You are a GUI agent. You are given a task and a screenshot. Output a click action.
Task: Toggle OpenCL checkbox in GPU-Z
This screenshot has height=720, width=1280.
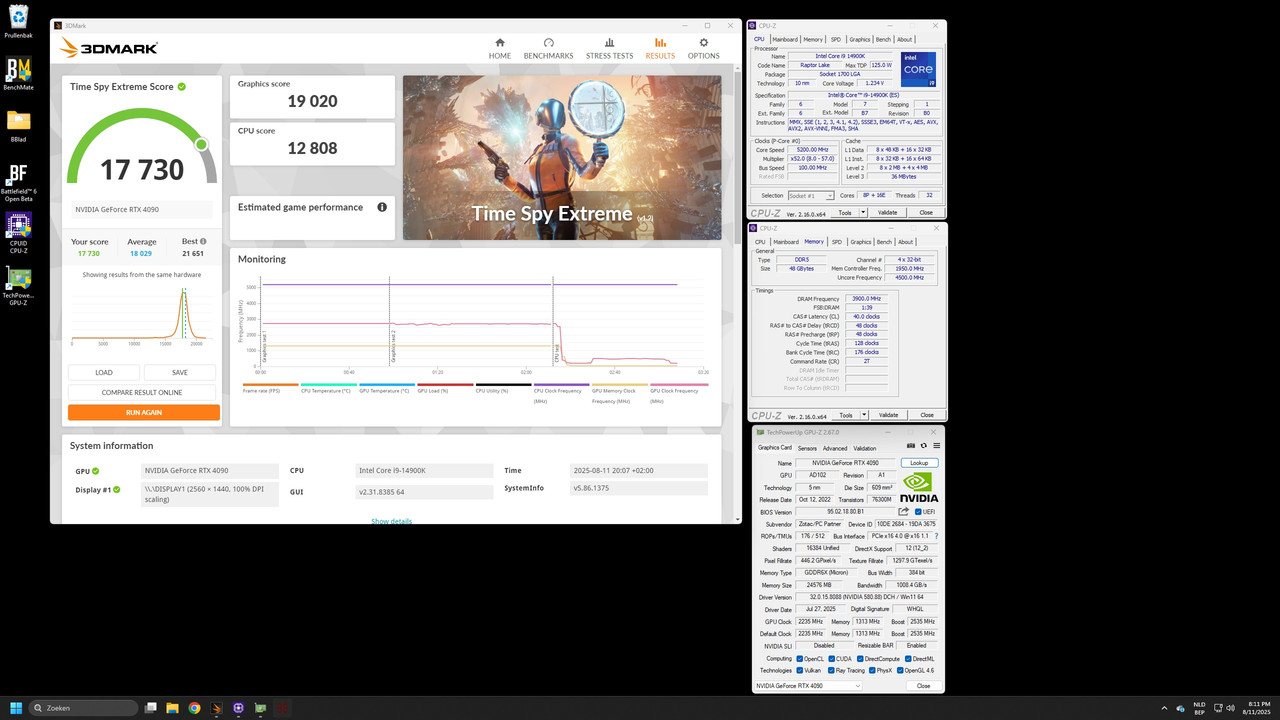pos(799,658)
